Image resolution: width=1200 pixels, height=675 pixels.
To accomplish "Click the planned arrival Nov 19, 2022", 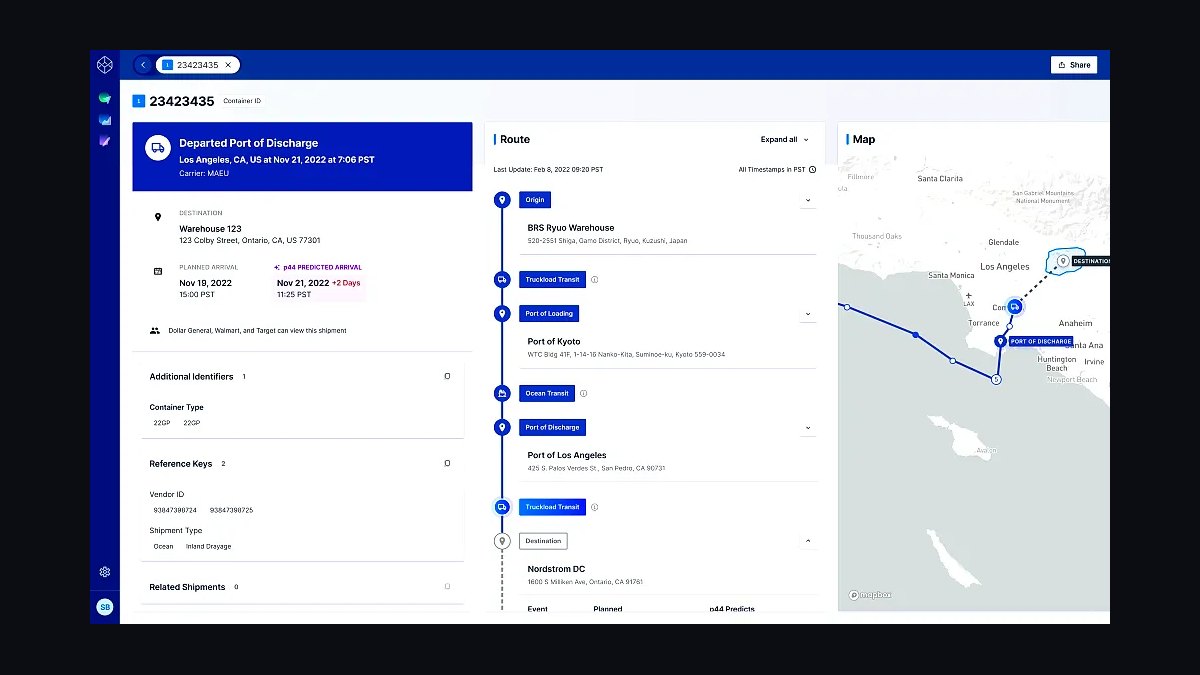I will 205,283.
